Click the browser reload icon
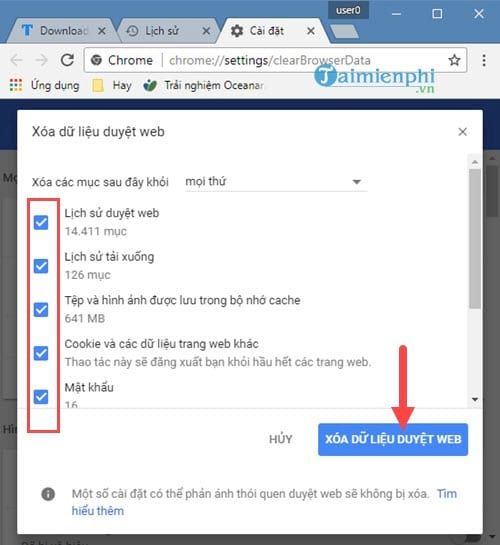The image size is (500, 545). click(67, 60)
